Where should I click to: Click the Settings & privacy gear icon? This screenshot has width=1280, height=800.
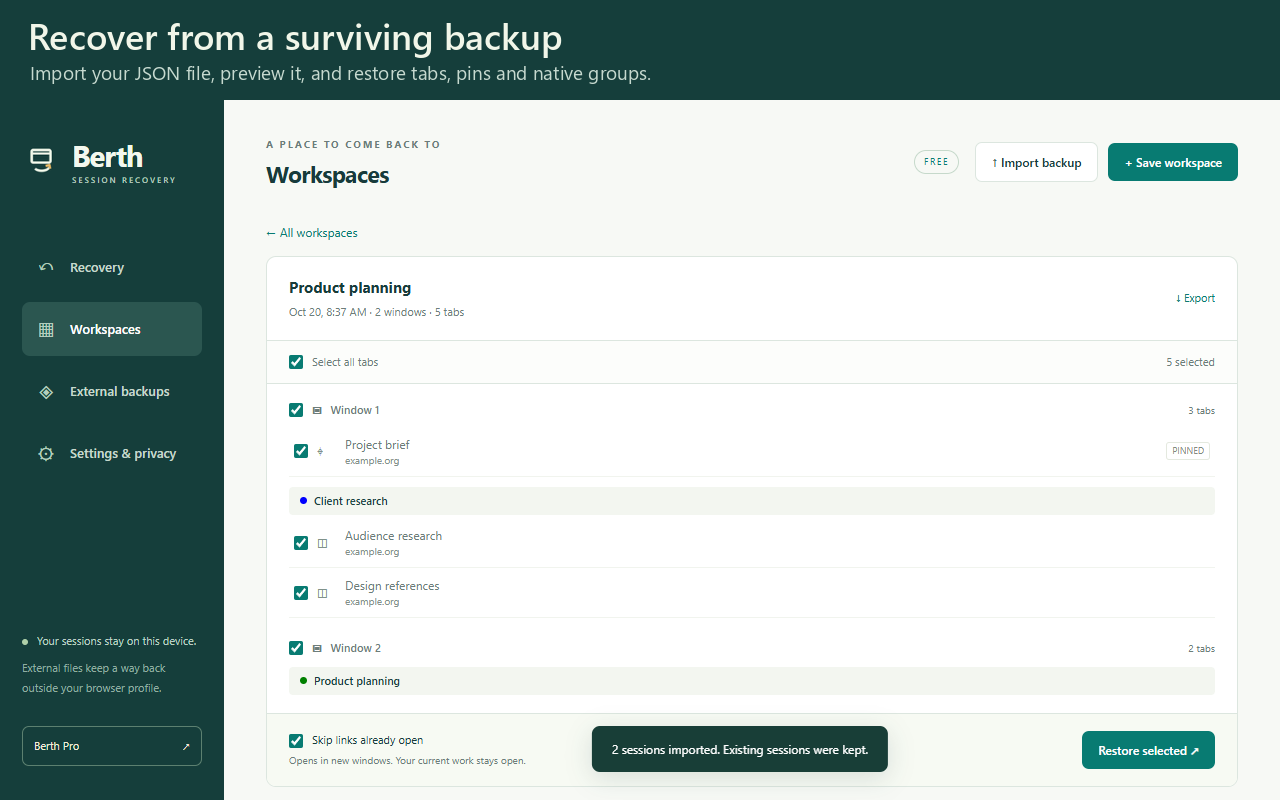pos(46,453)
